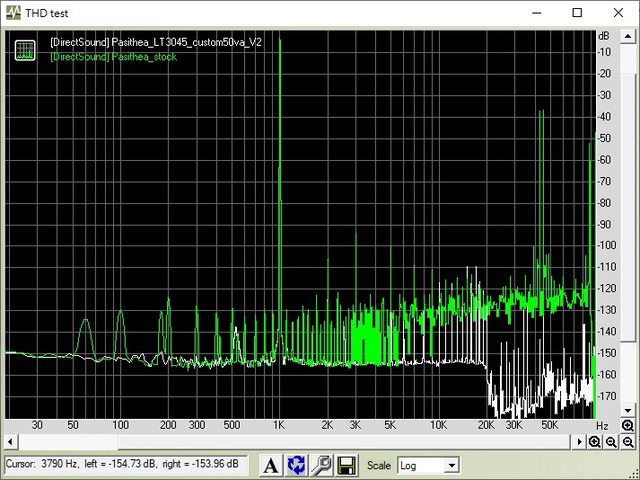The width and height of the screenshot is (640, 480).
Task: Zoom in on the horizontal frequency axis
Action: (596, 442)
